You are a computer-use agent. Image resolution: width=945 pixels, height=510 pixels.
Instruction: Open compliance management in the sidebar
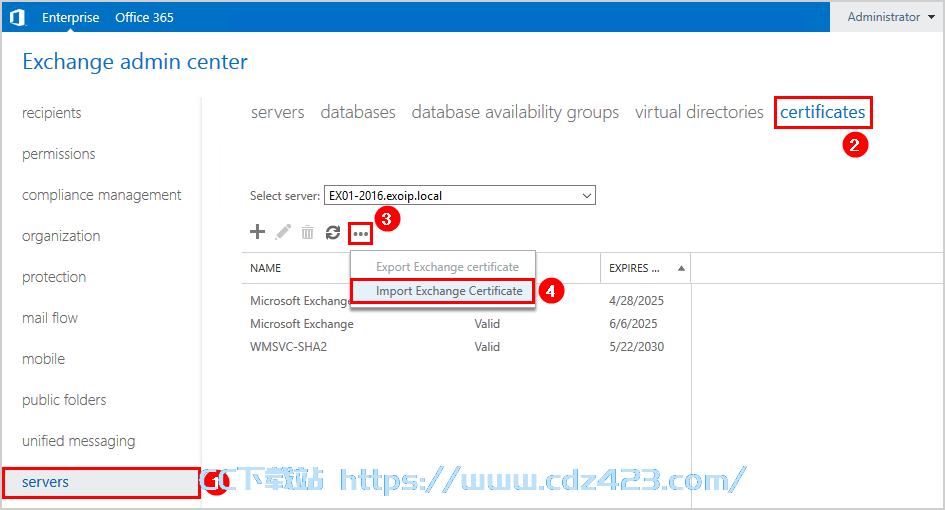pyautogui.click(x=101, y=195)
